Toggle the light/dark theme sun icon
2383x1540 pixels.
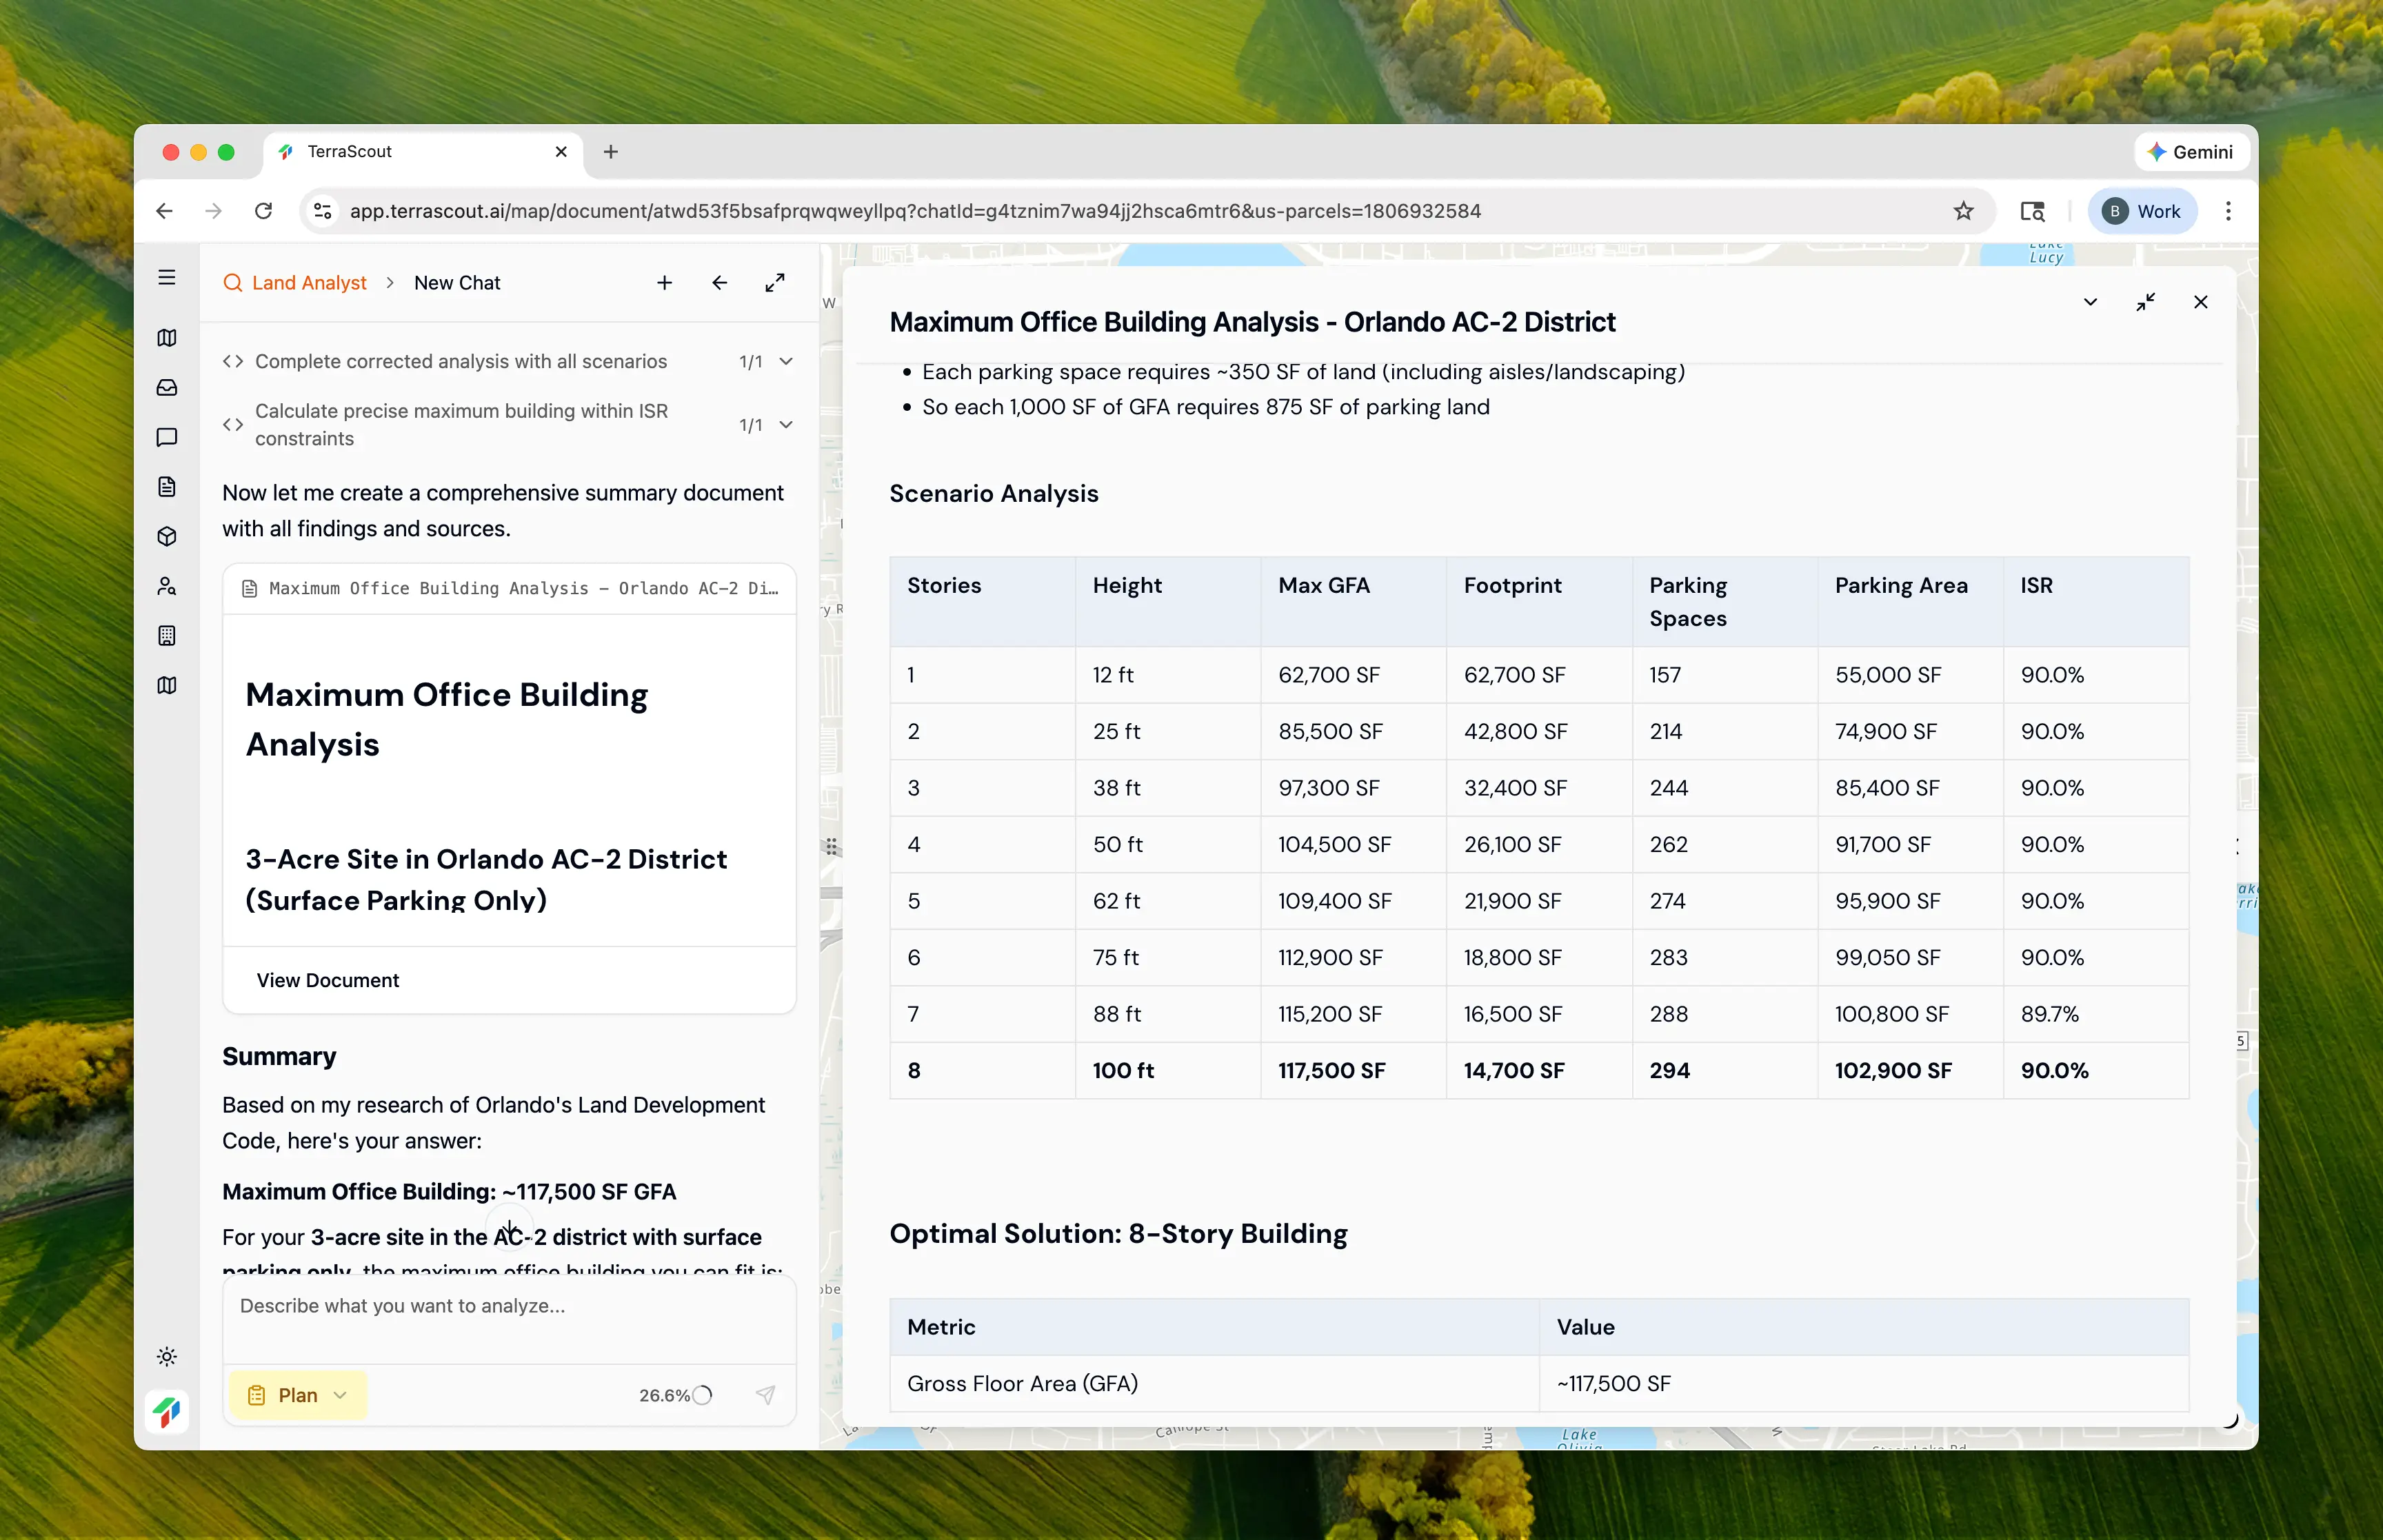167,1357
